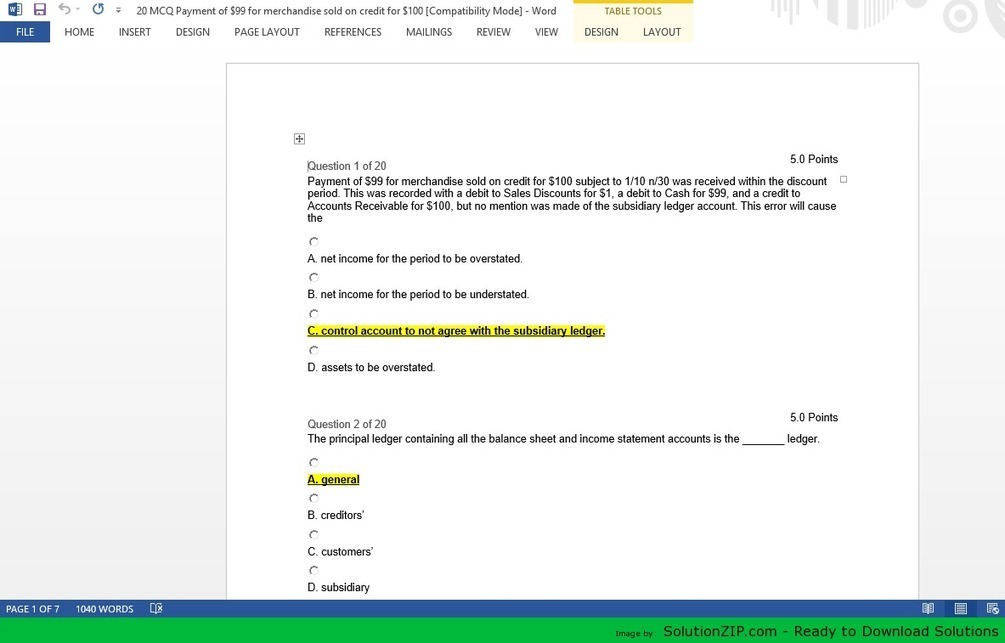Switch to Print Layout view icon
Viewport: 1005px width, 643px height.
pyautogui.click(x=960, y=609)
